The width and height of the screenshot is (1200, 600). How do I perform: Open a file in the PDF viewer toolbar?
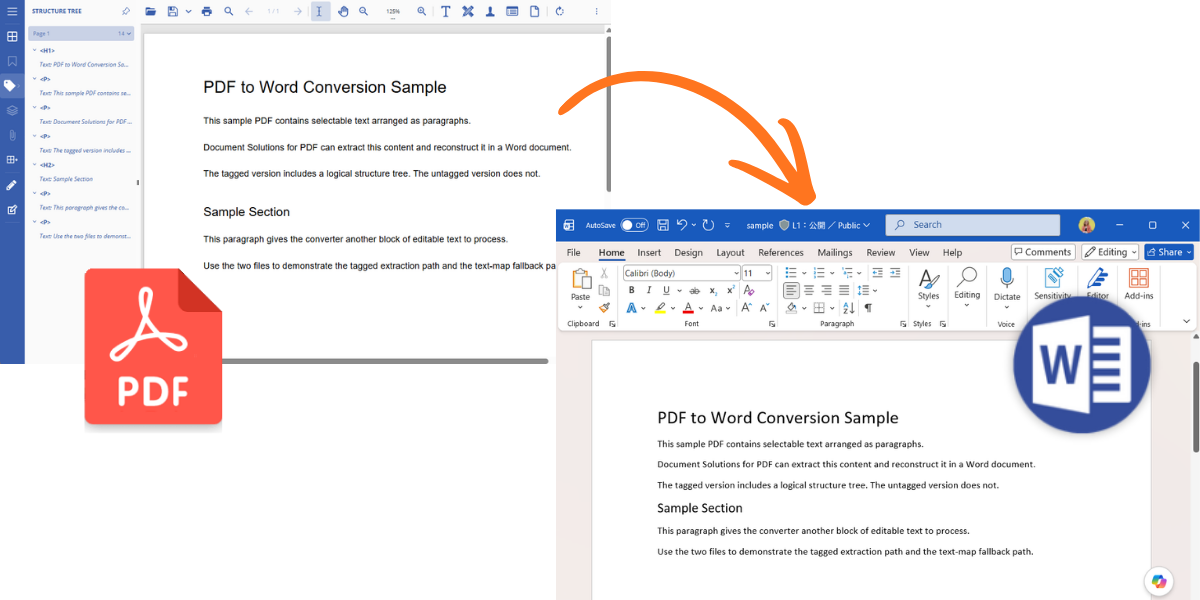(151, 11)
